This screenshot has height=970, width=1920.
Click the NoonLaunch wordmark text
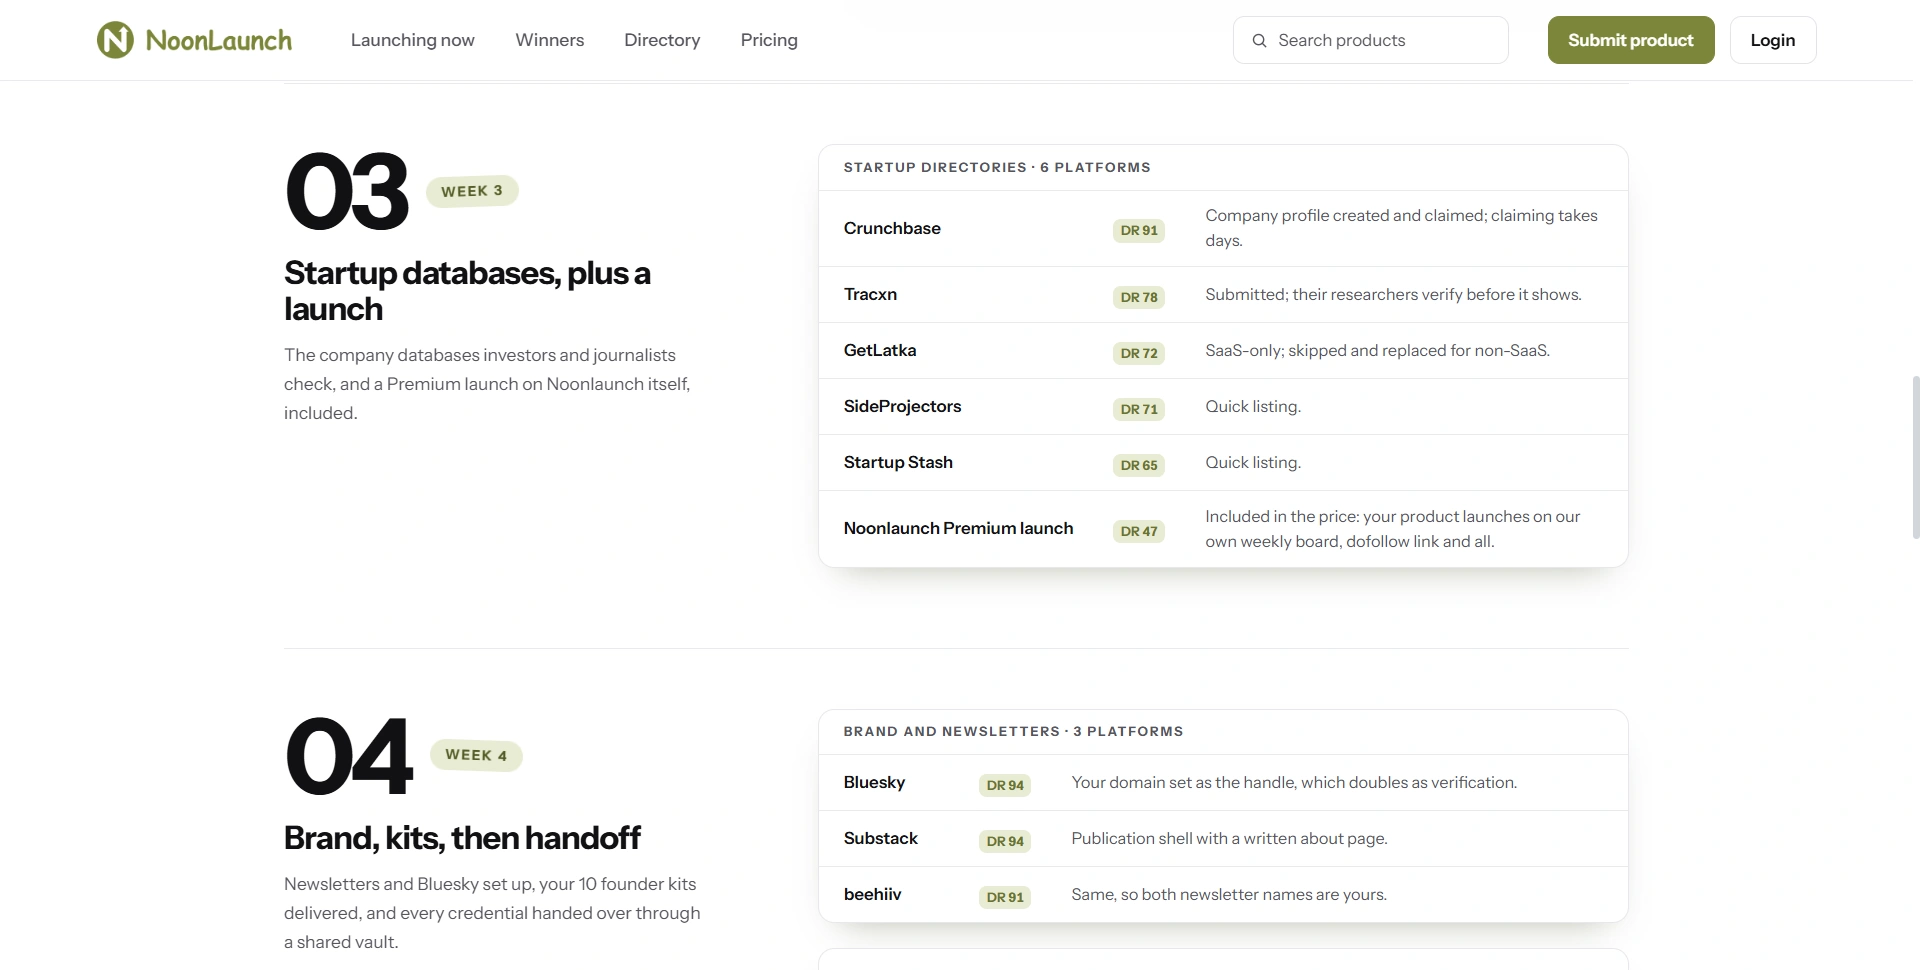click(219, 40)
